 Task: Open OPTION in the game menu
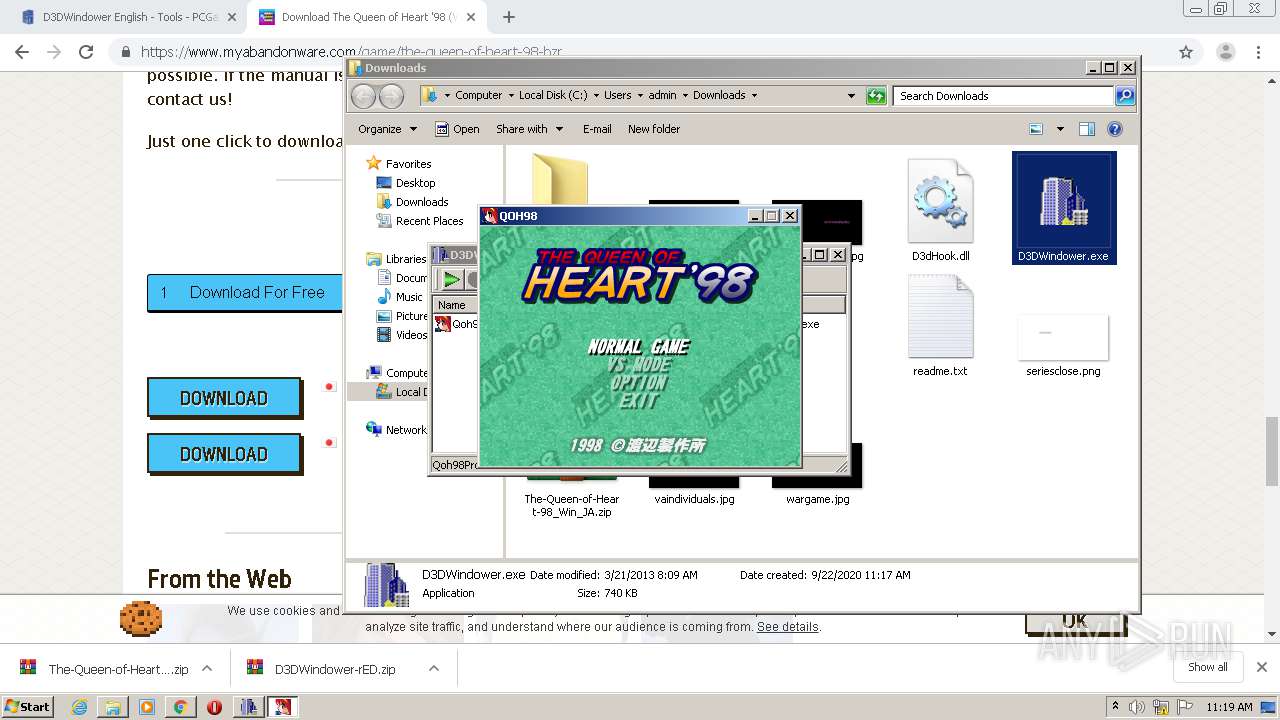(x=638, y=383)
